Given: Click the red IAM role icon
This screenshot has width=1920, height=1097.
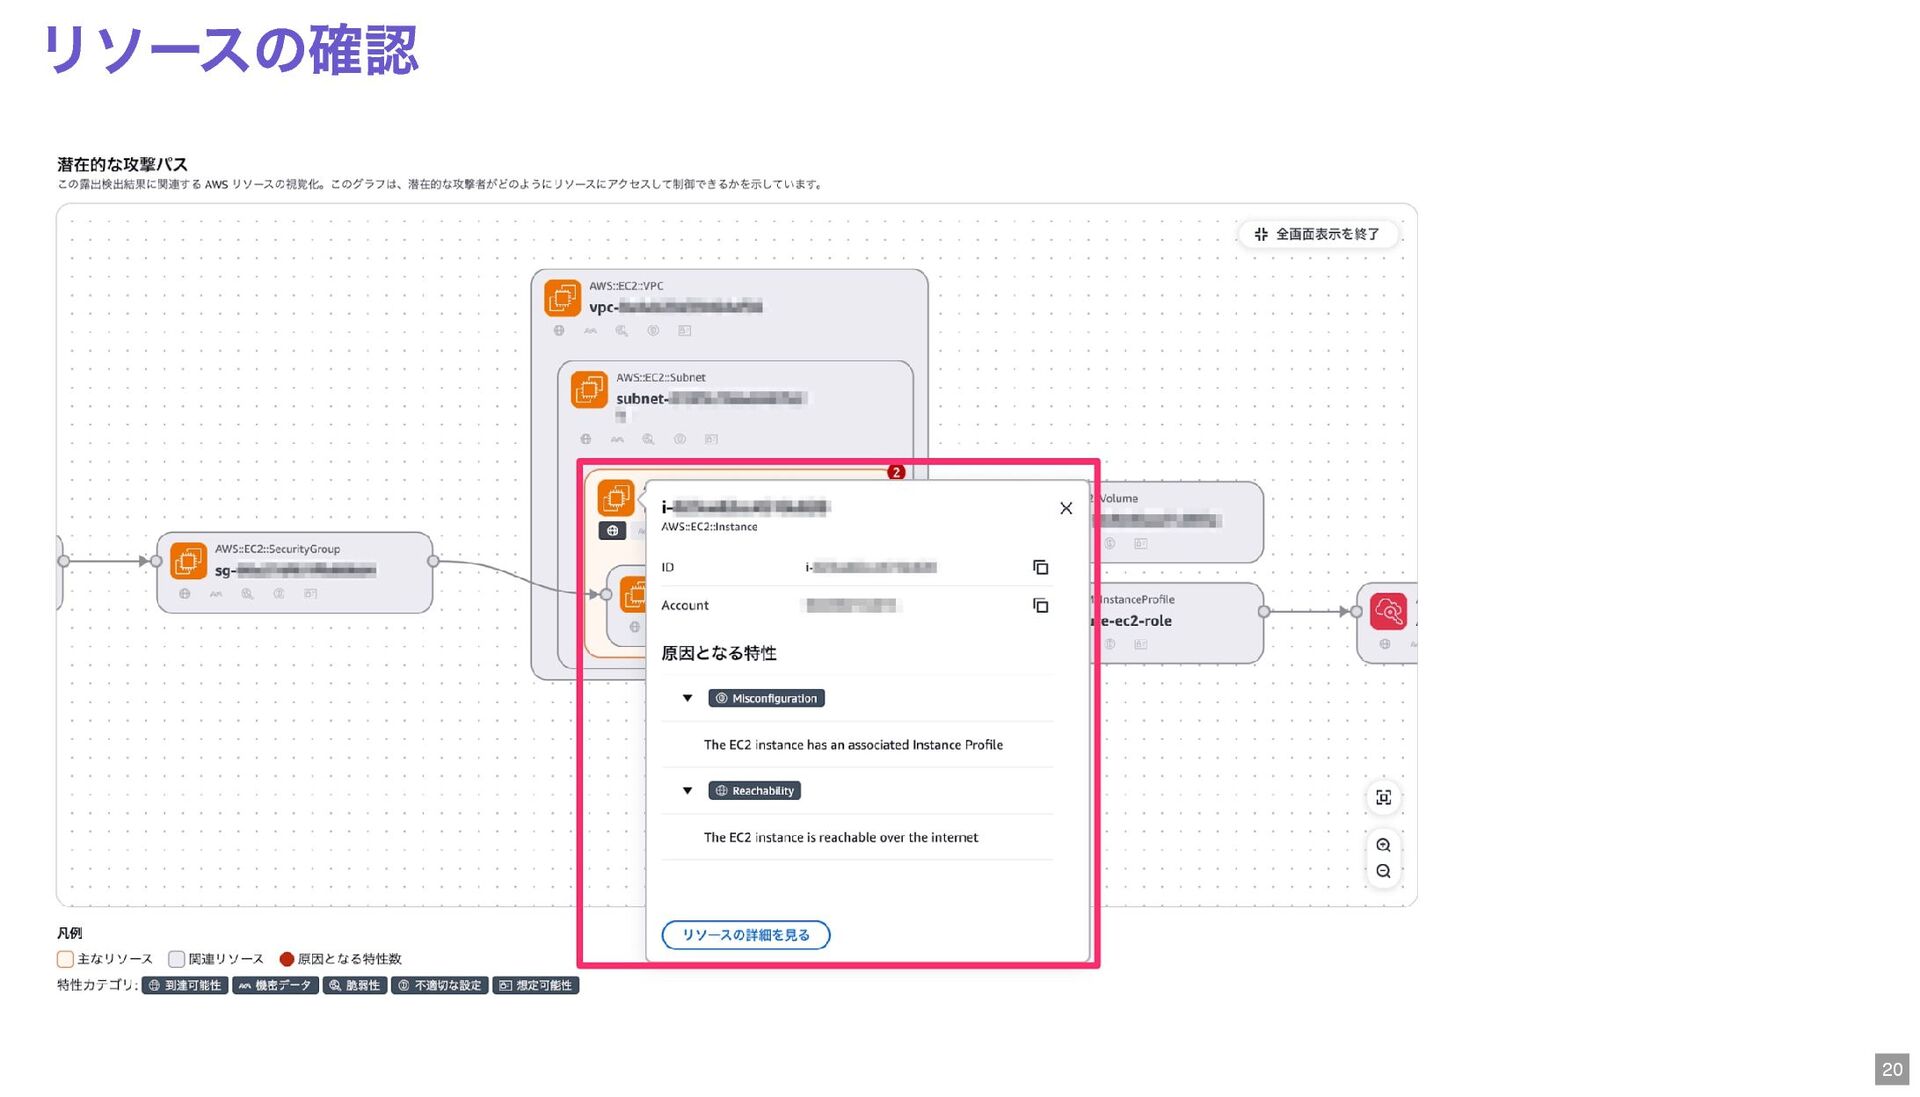Looking at the screenshot, I should (x=1388, y=611).
